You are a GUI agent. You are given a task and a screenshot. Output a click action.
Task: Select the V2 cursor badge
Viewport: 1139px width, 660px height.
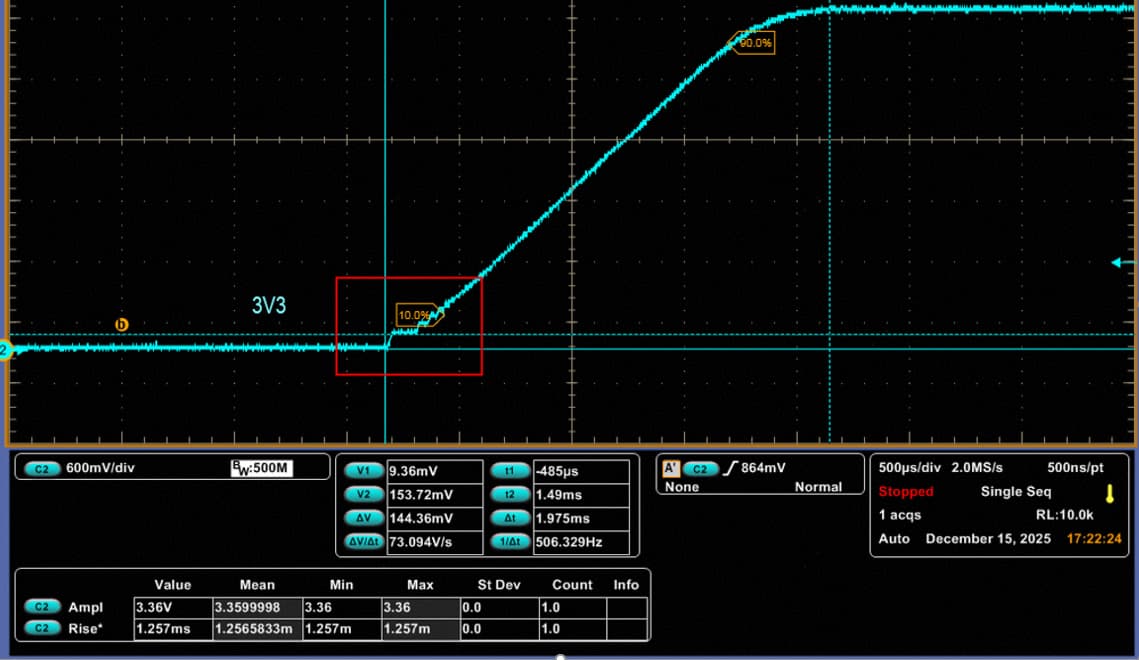[363, 495]
